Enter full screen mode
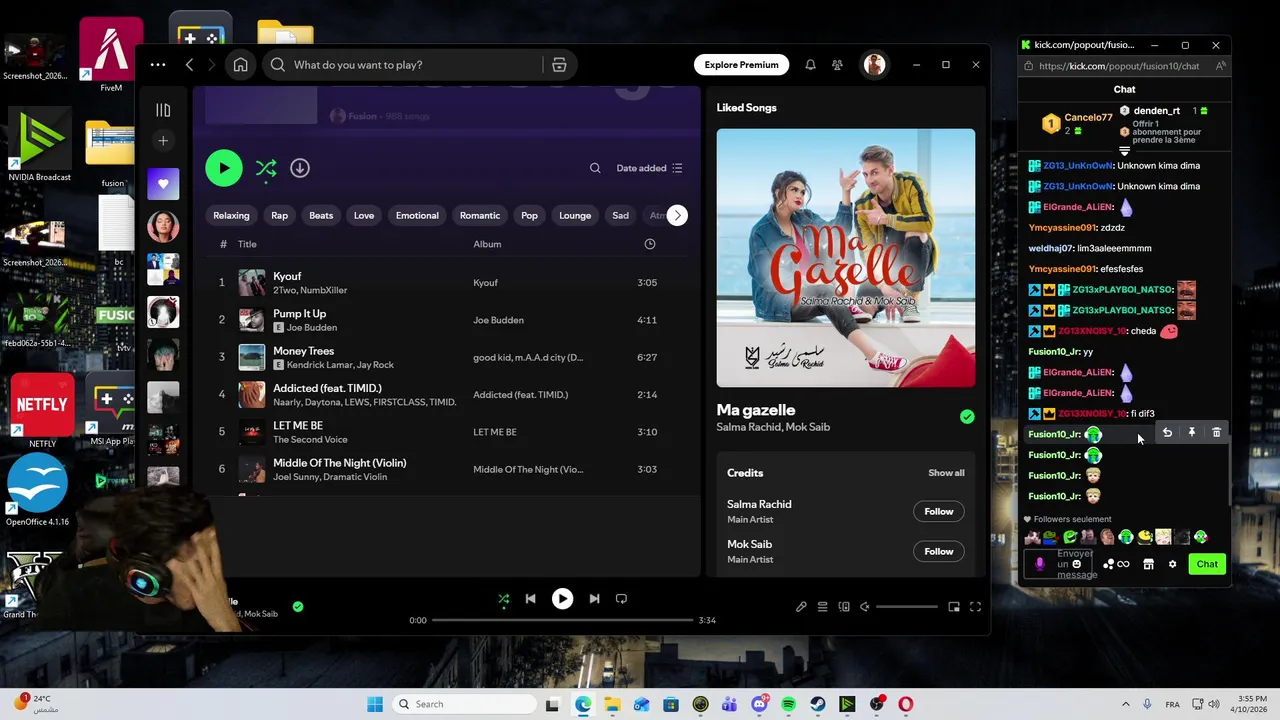Screen dimensions: 1280x720 [975, 606]
